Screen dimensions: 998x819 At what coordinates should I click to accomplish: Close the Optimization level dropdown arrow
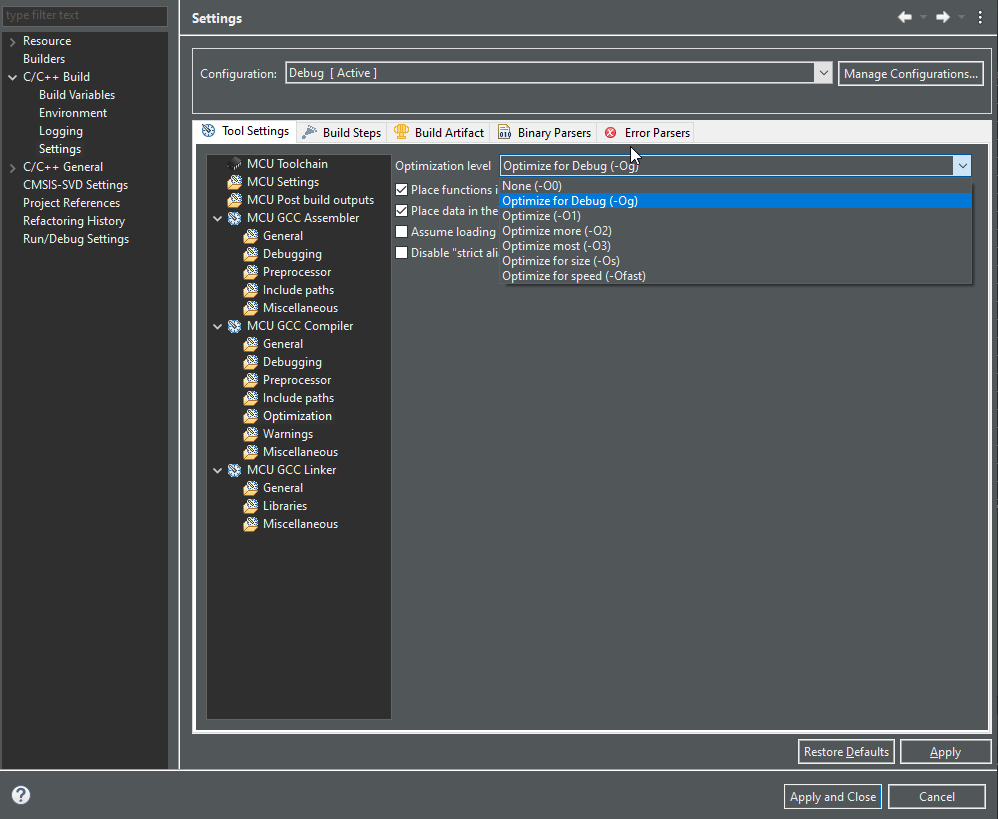click(x=962, y=166)
